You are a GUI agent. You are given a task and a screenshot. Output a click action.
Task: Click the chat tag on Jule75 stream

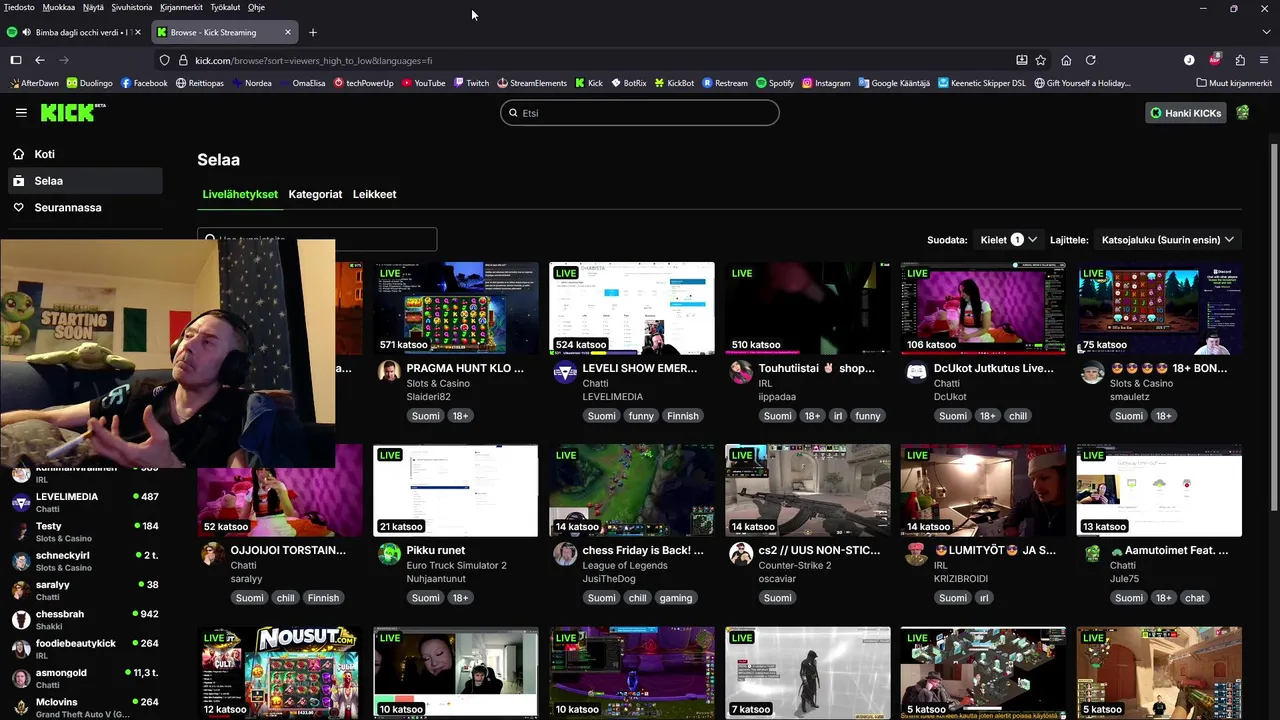point(1195,598)
